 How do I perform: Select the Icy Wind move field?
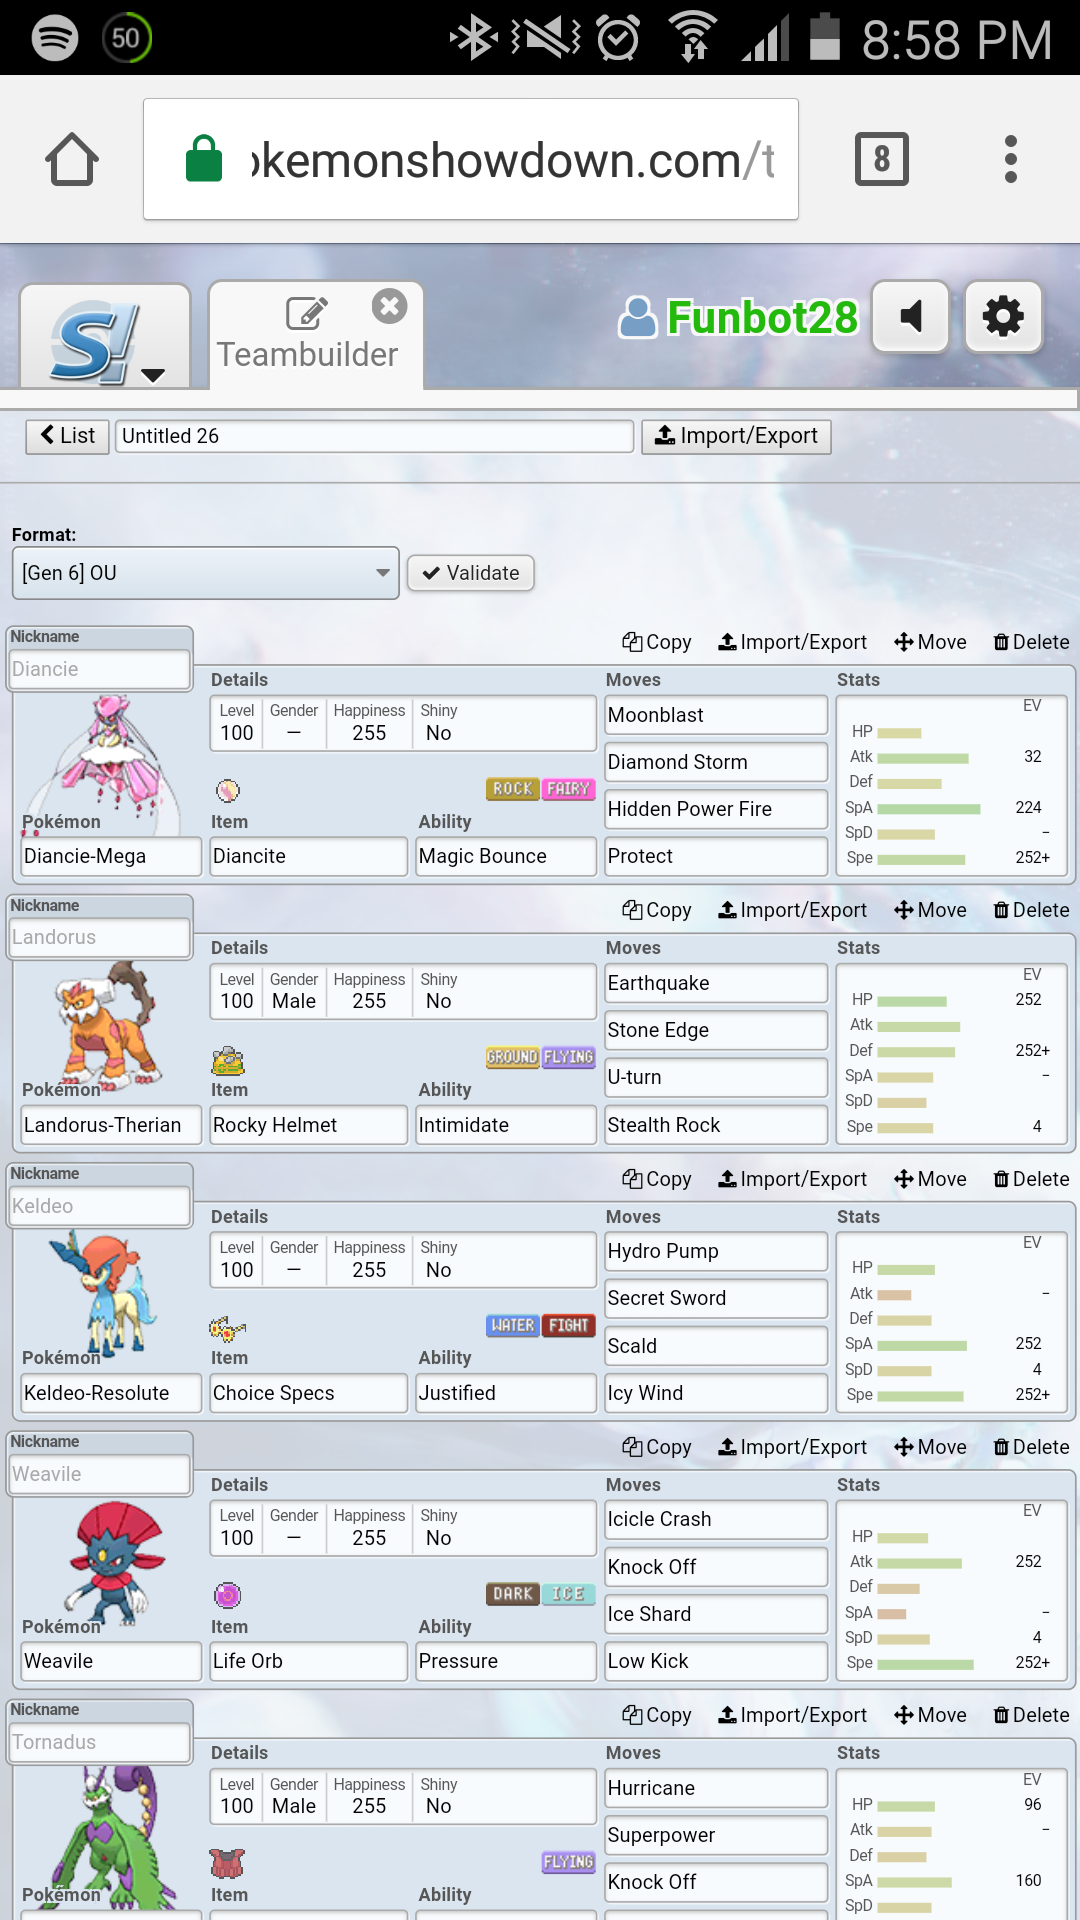coord(716,1393)
